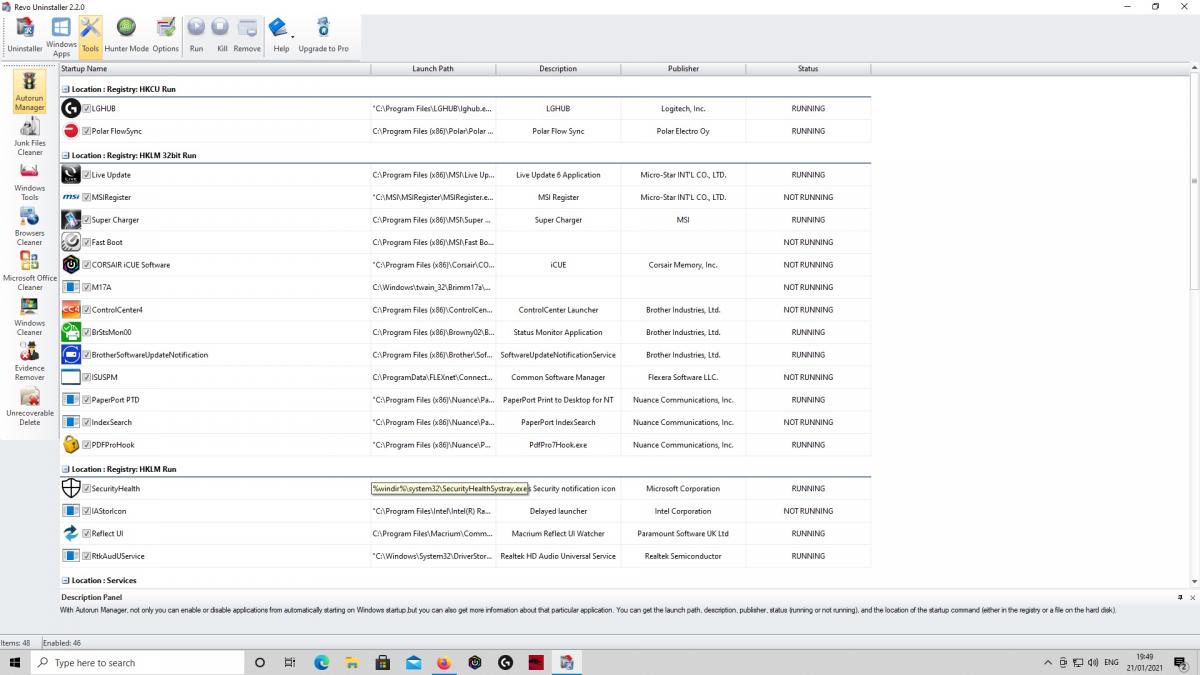Toggle the ControlCenter4 checkbox
The image size is (1200, 675).
87,310
